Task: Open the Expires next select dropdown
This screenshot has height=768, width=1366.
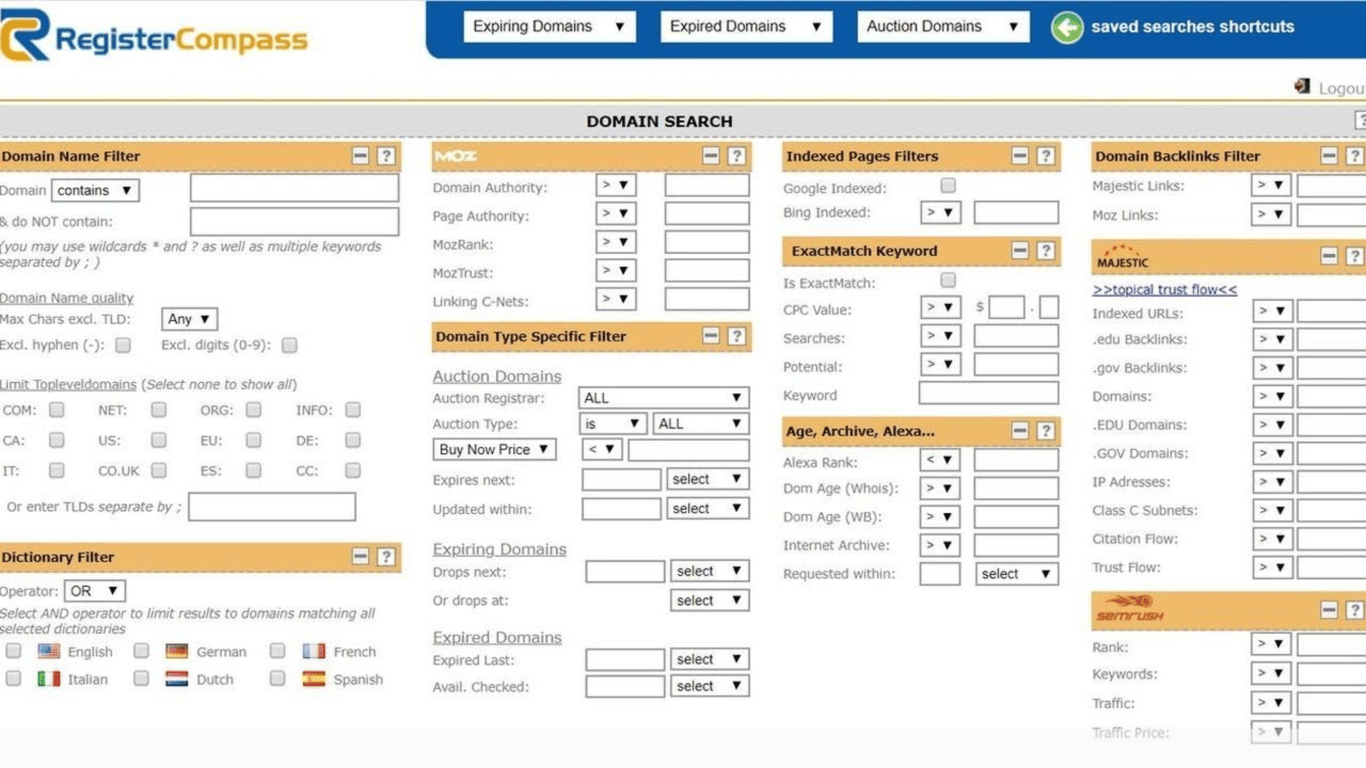Action: [708, 480]
